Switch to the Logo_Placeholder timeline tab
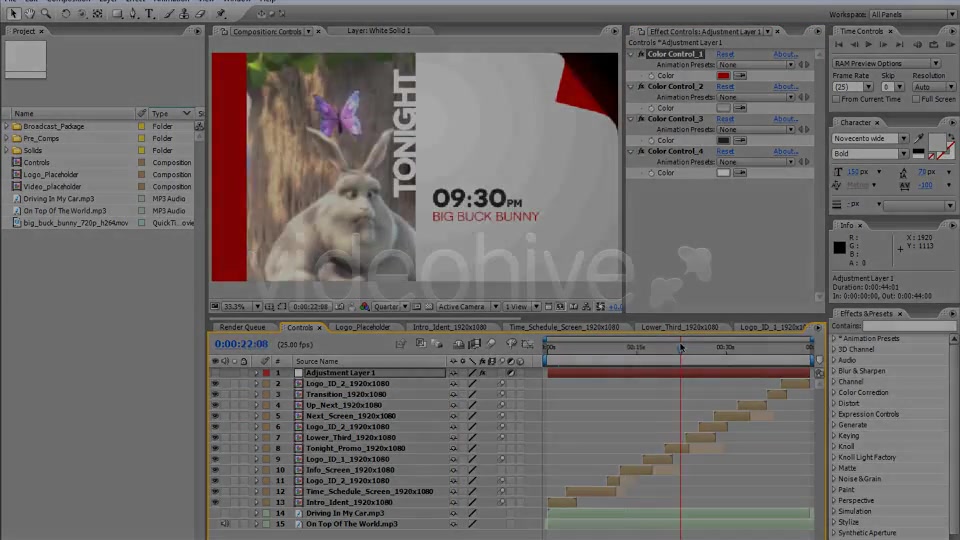Screen dimensions: 960x540 pyautogui.click(x=362, y=328)
